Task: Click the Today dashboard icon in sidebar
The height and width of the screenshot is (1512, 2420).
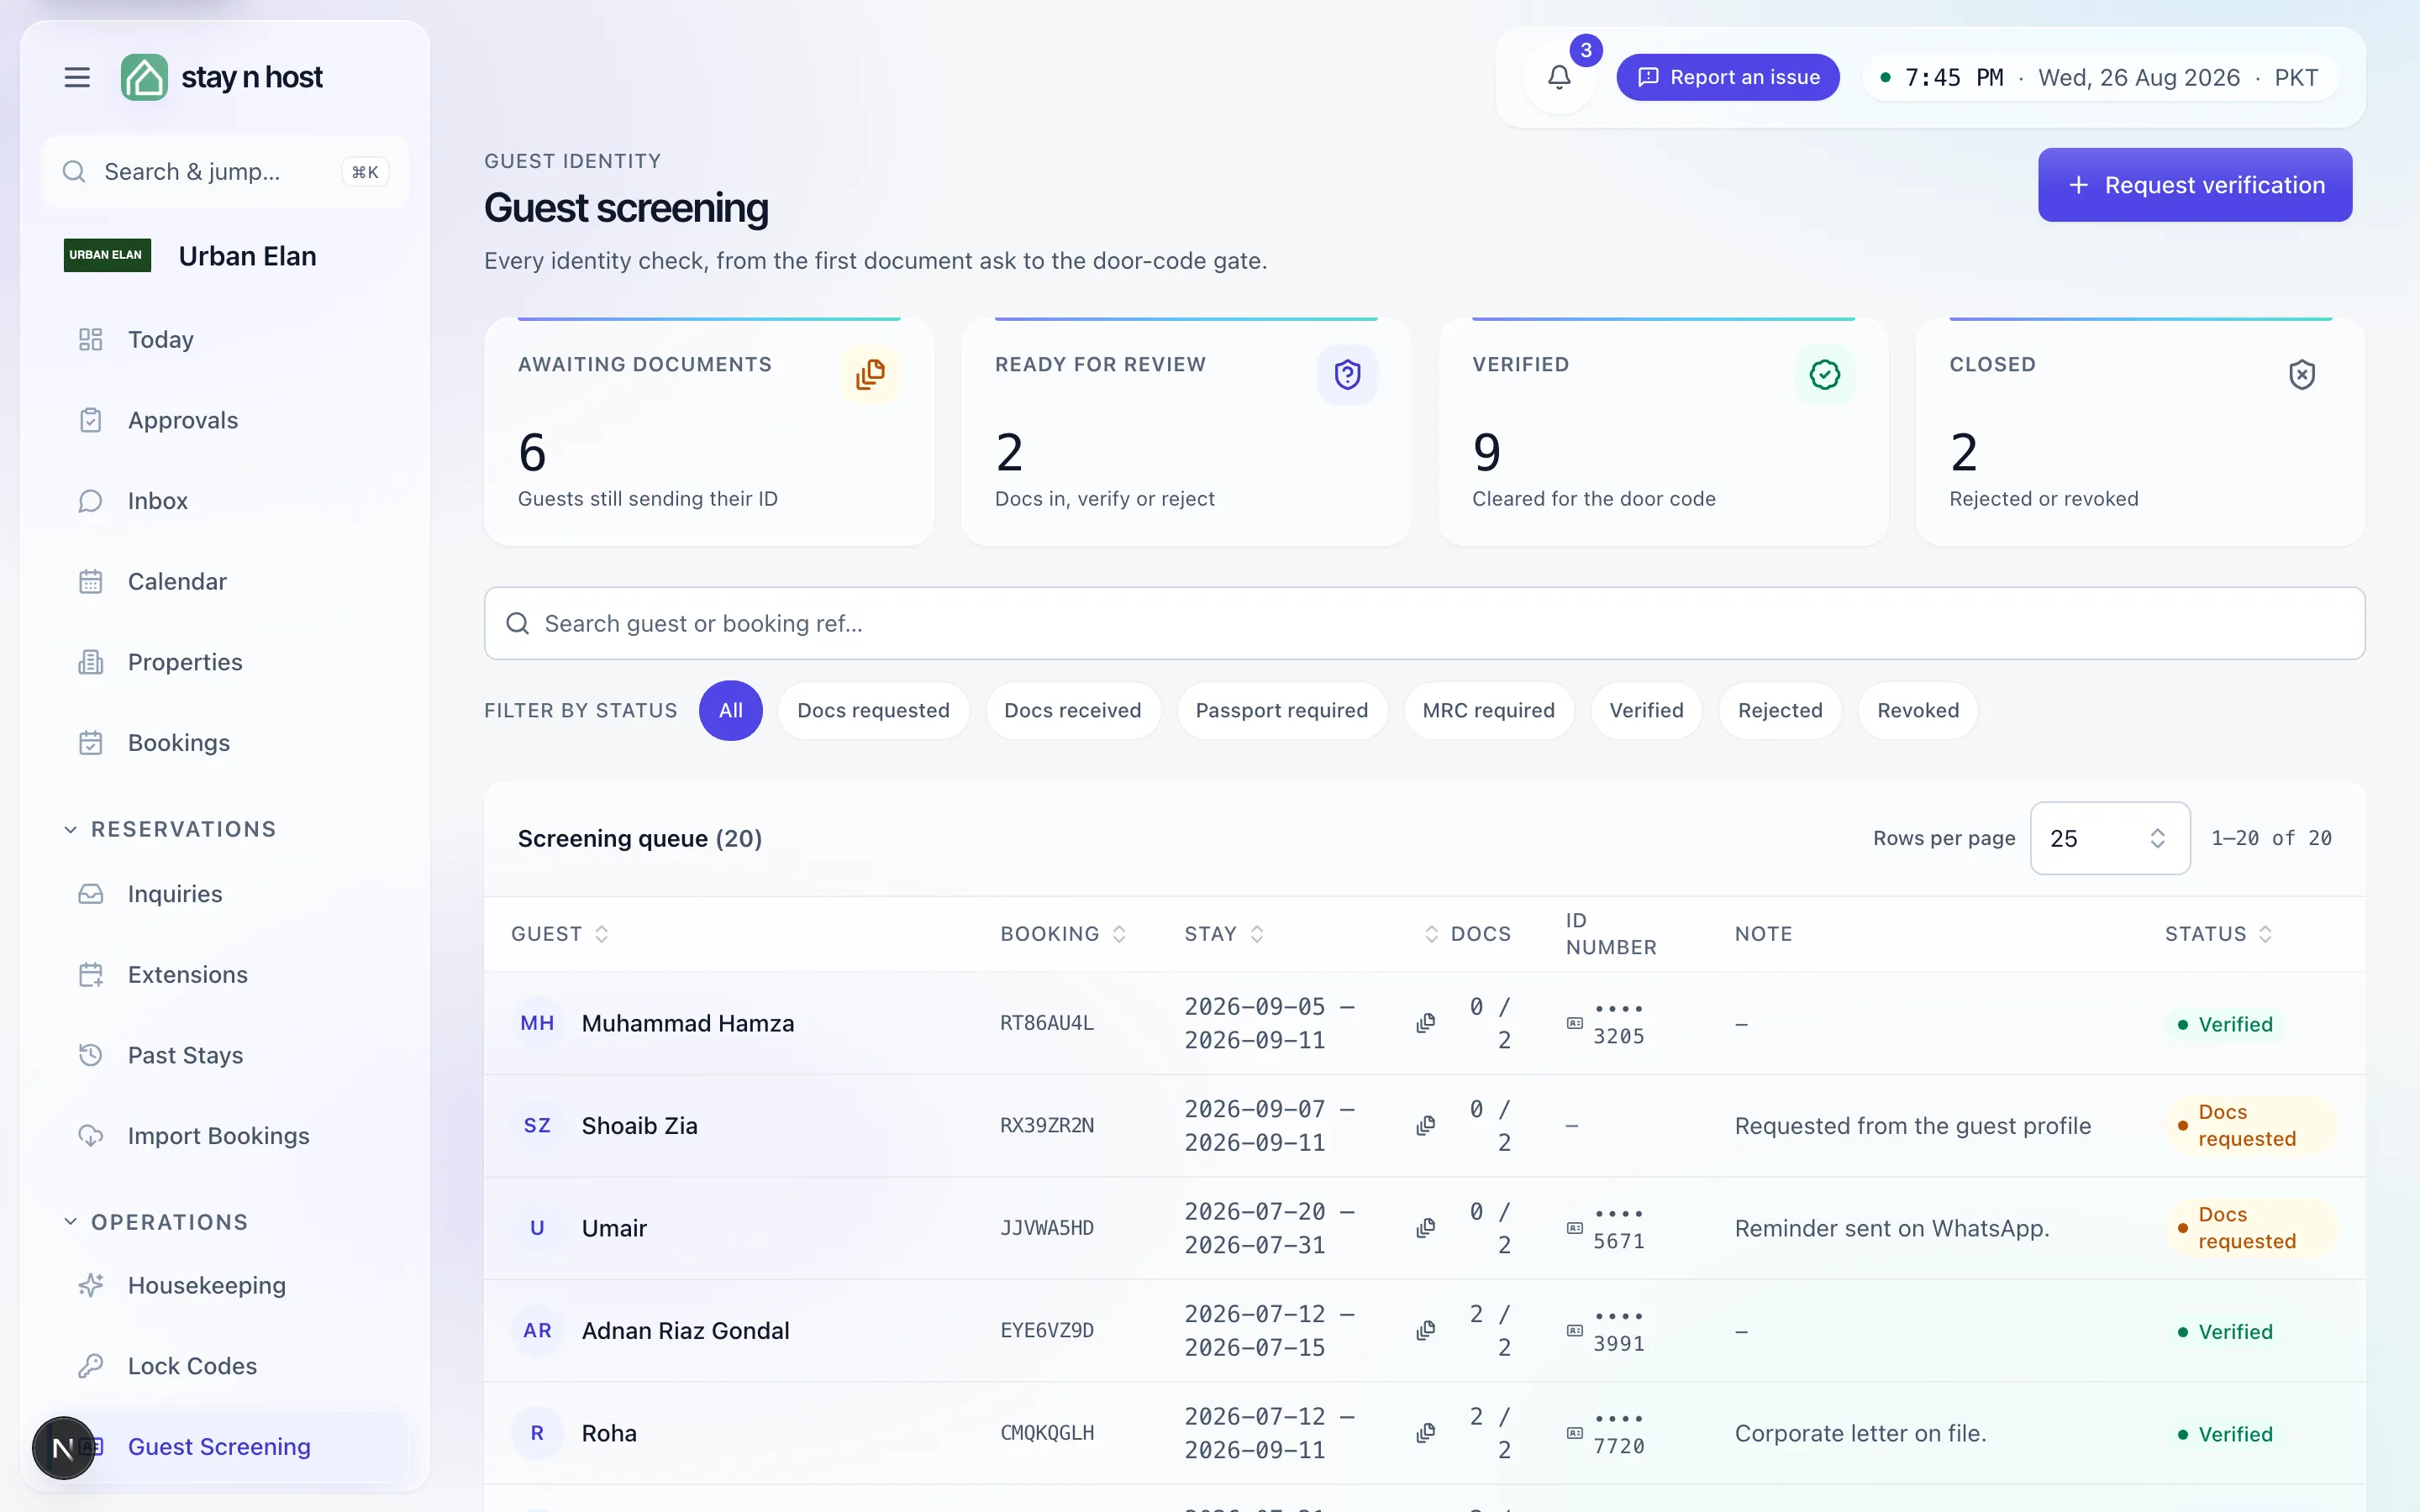Action: click(x=91, y=340)
